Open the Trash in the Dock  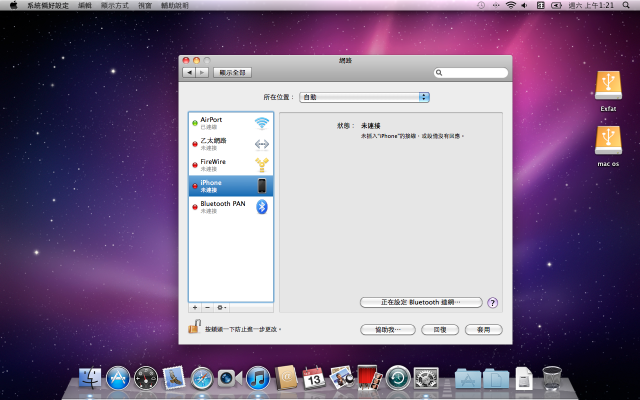(x=552, y=378)
